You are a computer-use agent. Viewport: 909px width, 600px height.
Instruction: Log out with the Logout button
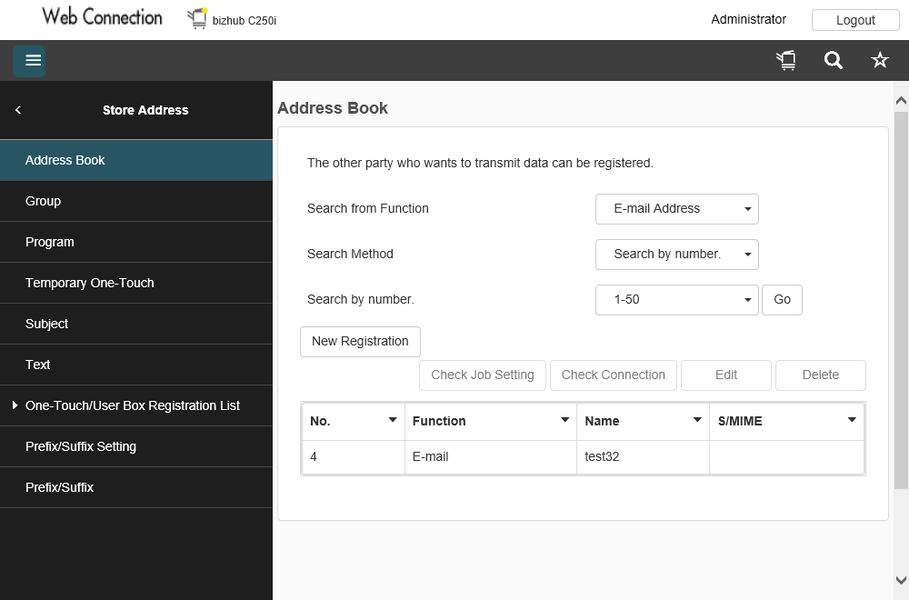[x=855, y=20]
